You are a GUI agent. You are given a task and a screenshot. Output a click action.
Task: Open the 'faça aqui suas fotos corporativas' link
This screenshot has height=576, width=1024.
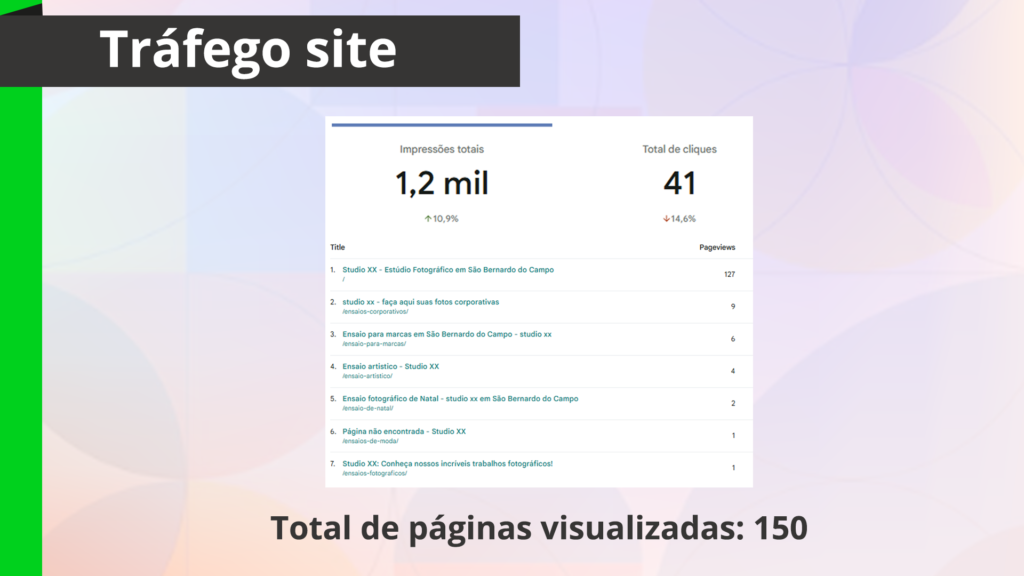click(420, 301)
